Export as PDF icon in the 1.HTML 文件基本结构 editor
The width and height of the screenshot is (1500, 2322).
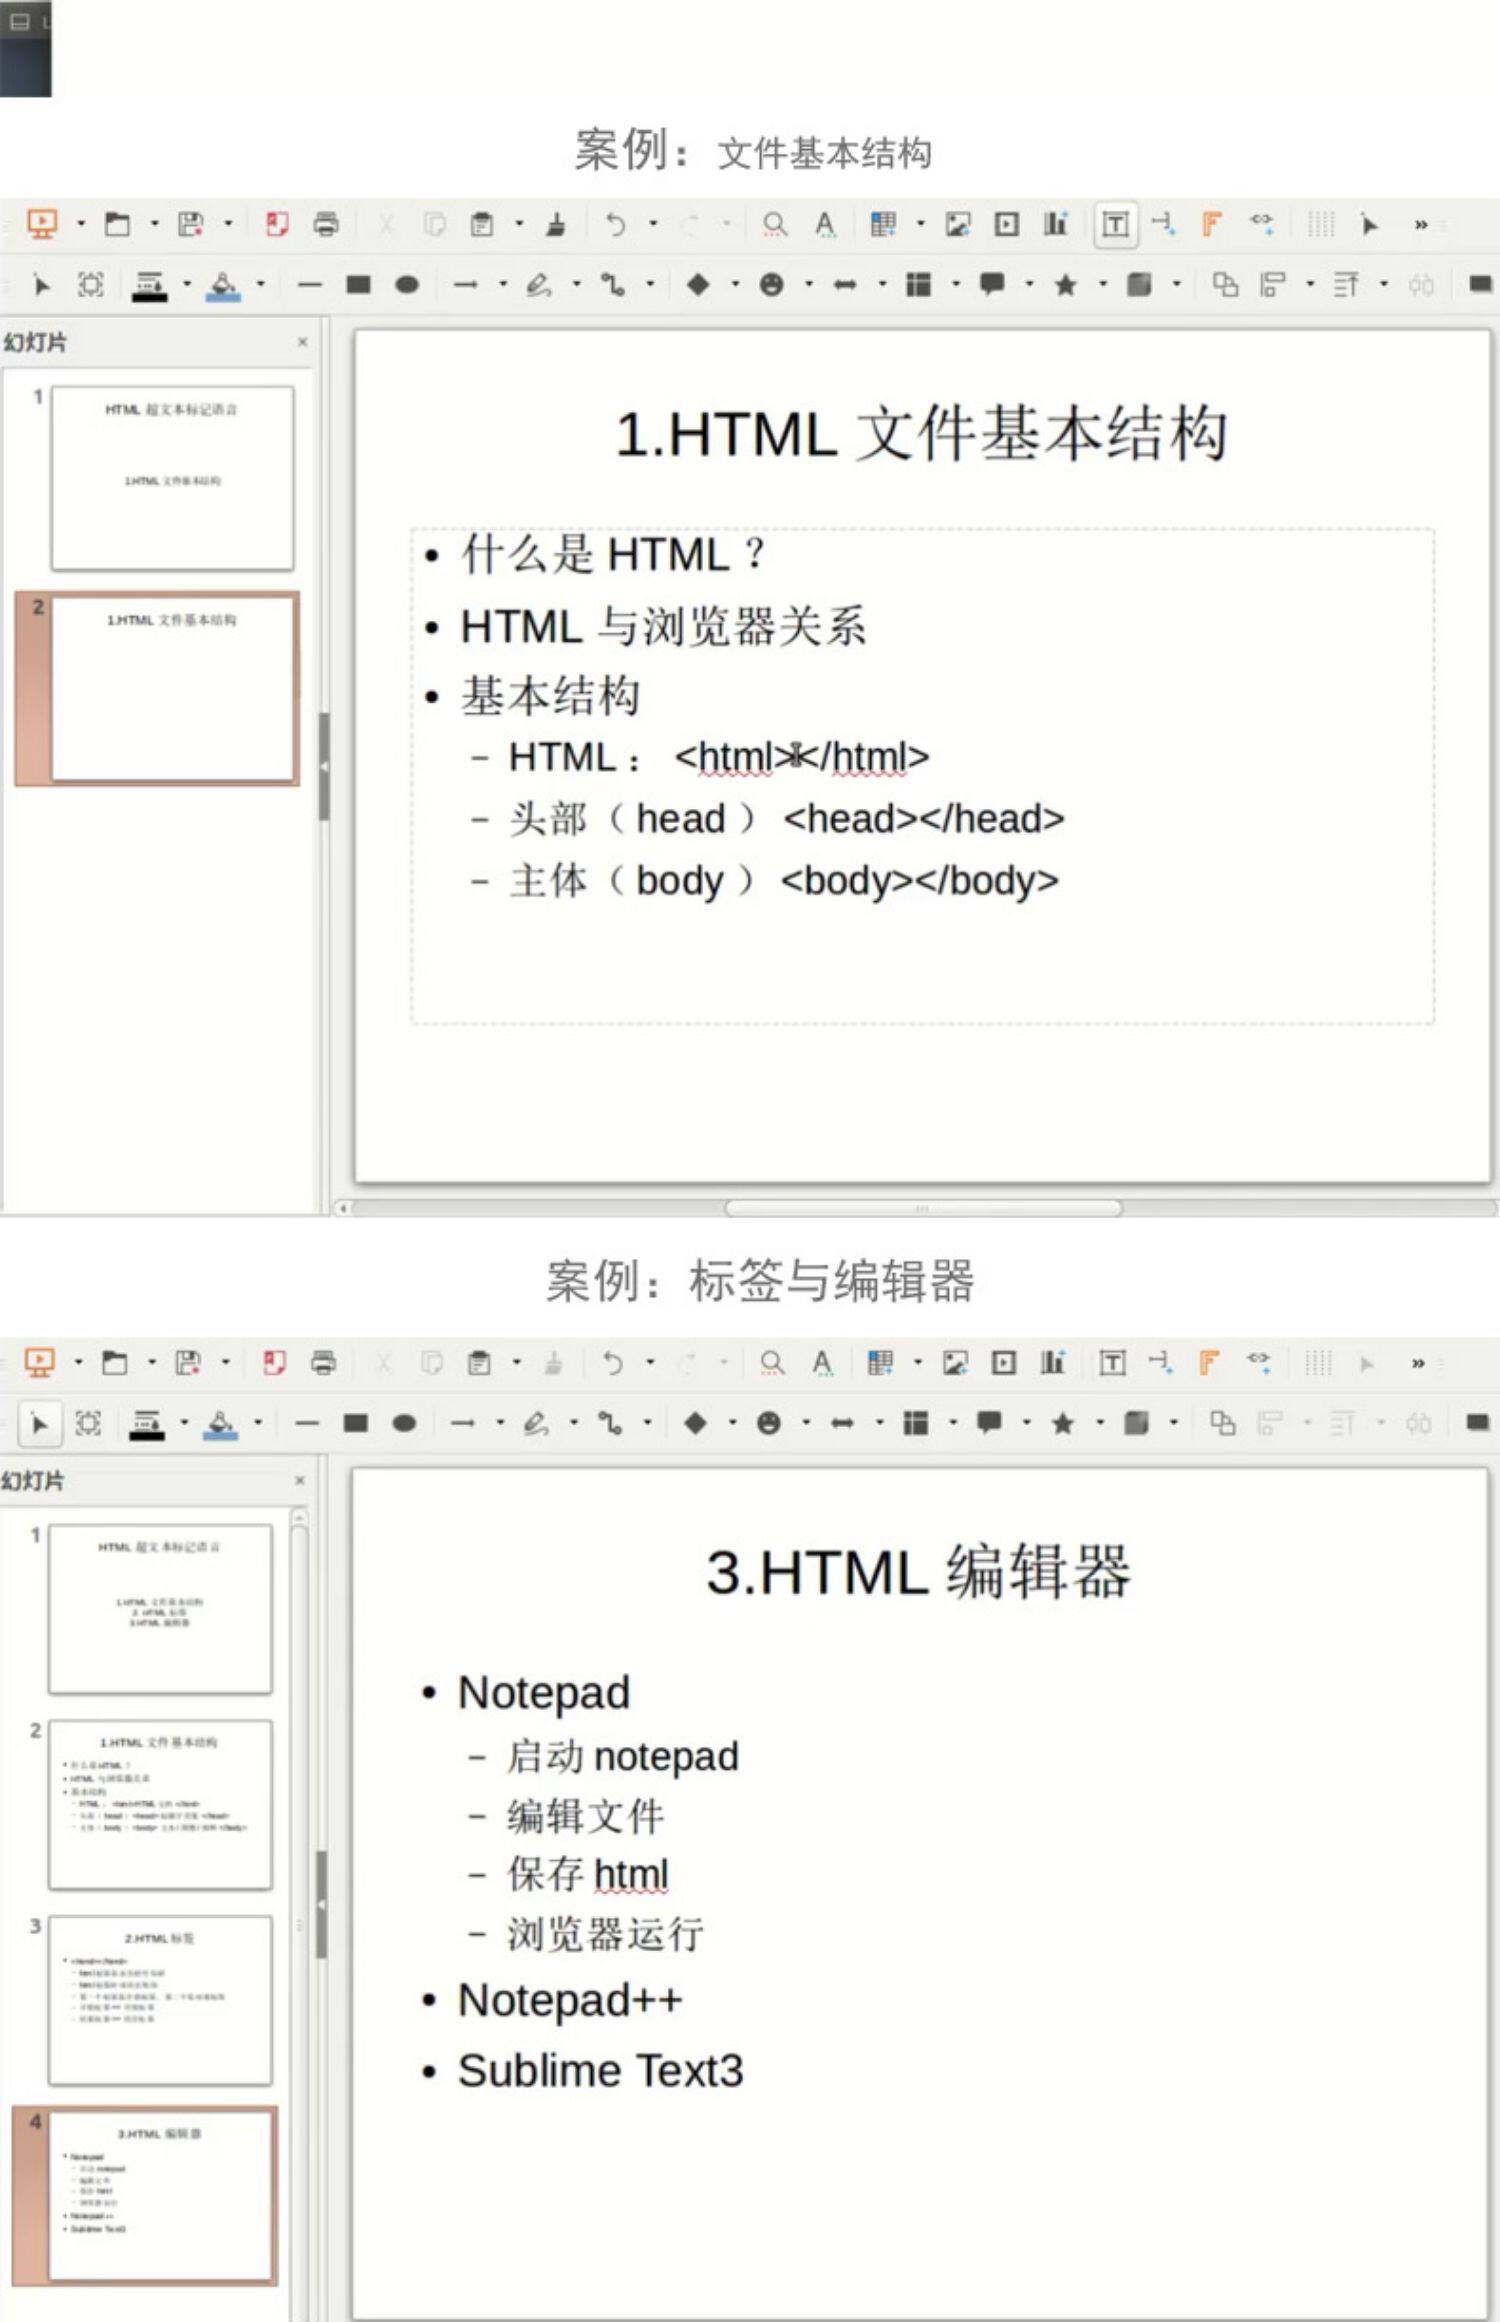coord(277,224)
